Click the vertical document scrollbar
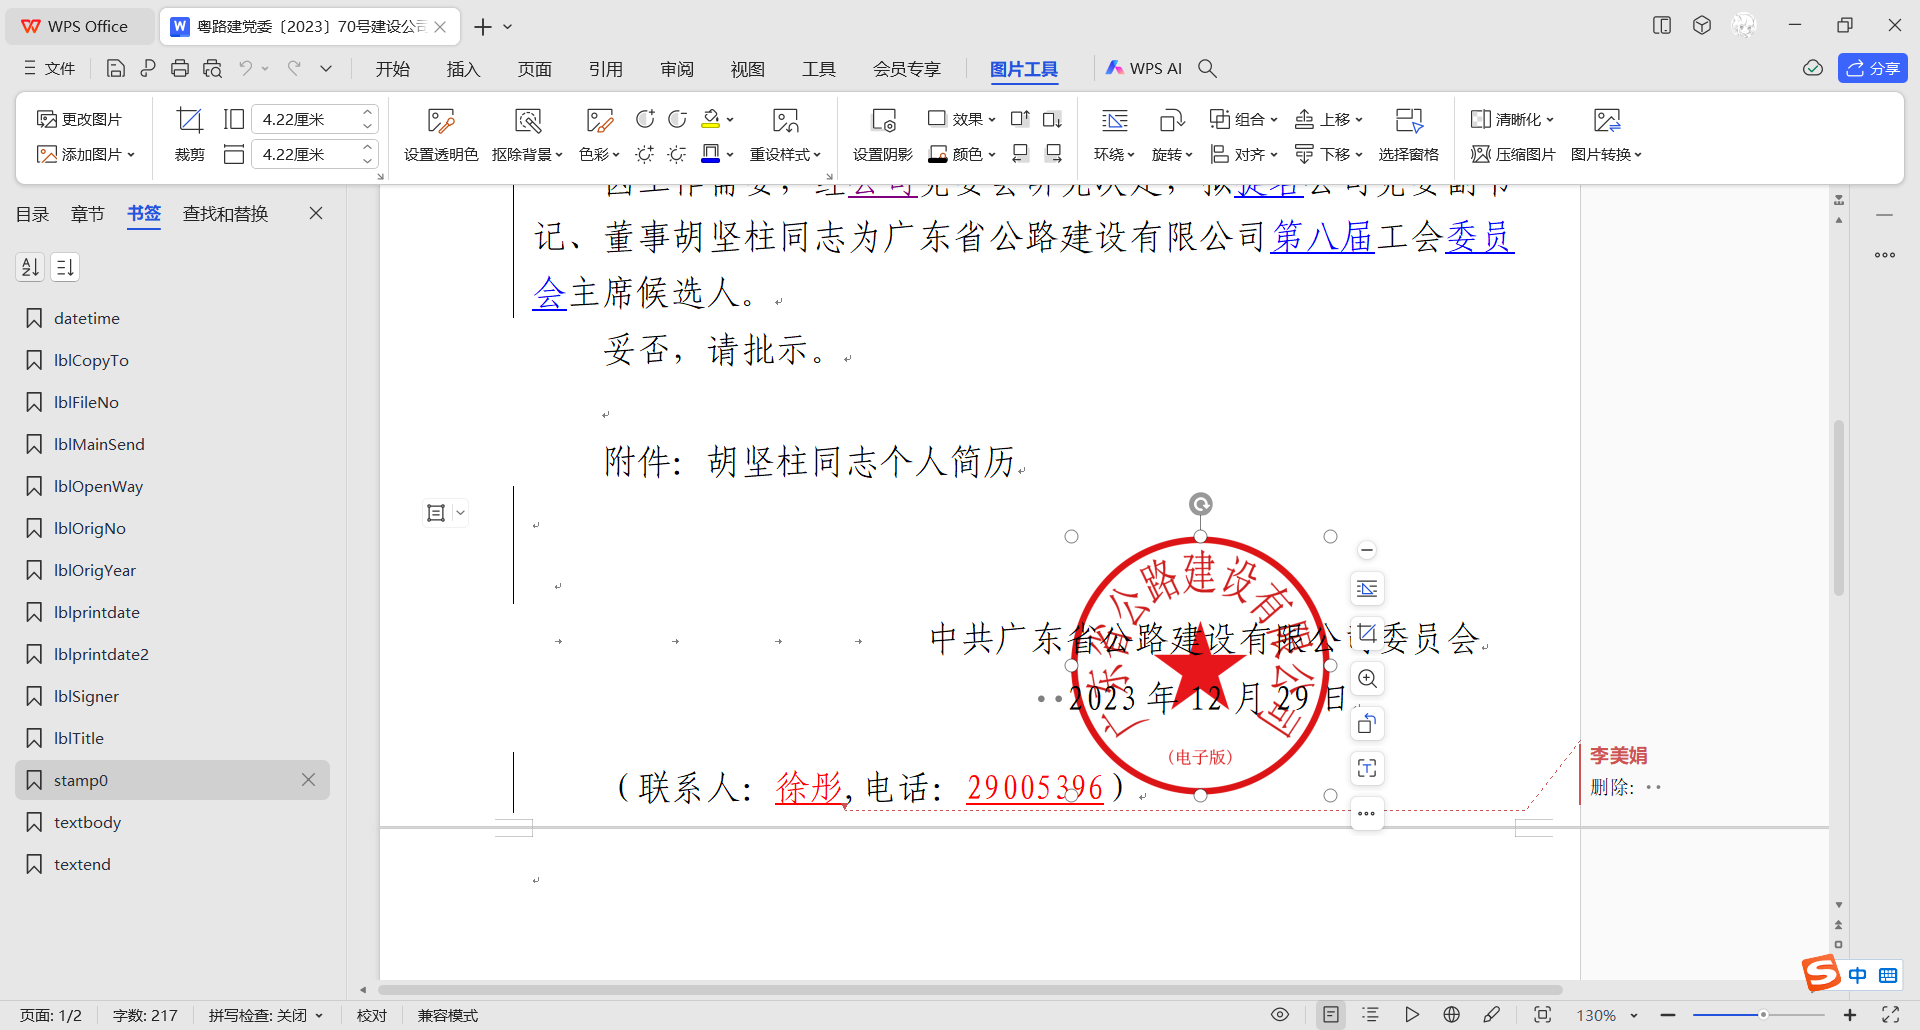Viewport: 1920px width, 1030px height. pos(1838,508)
